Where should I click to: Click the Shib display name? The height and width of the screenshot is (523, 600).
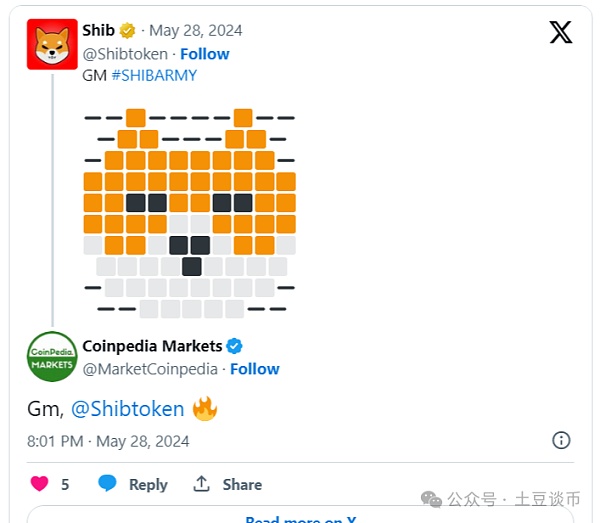[98, 31]
